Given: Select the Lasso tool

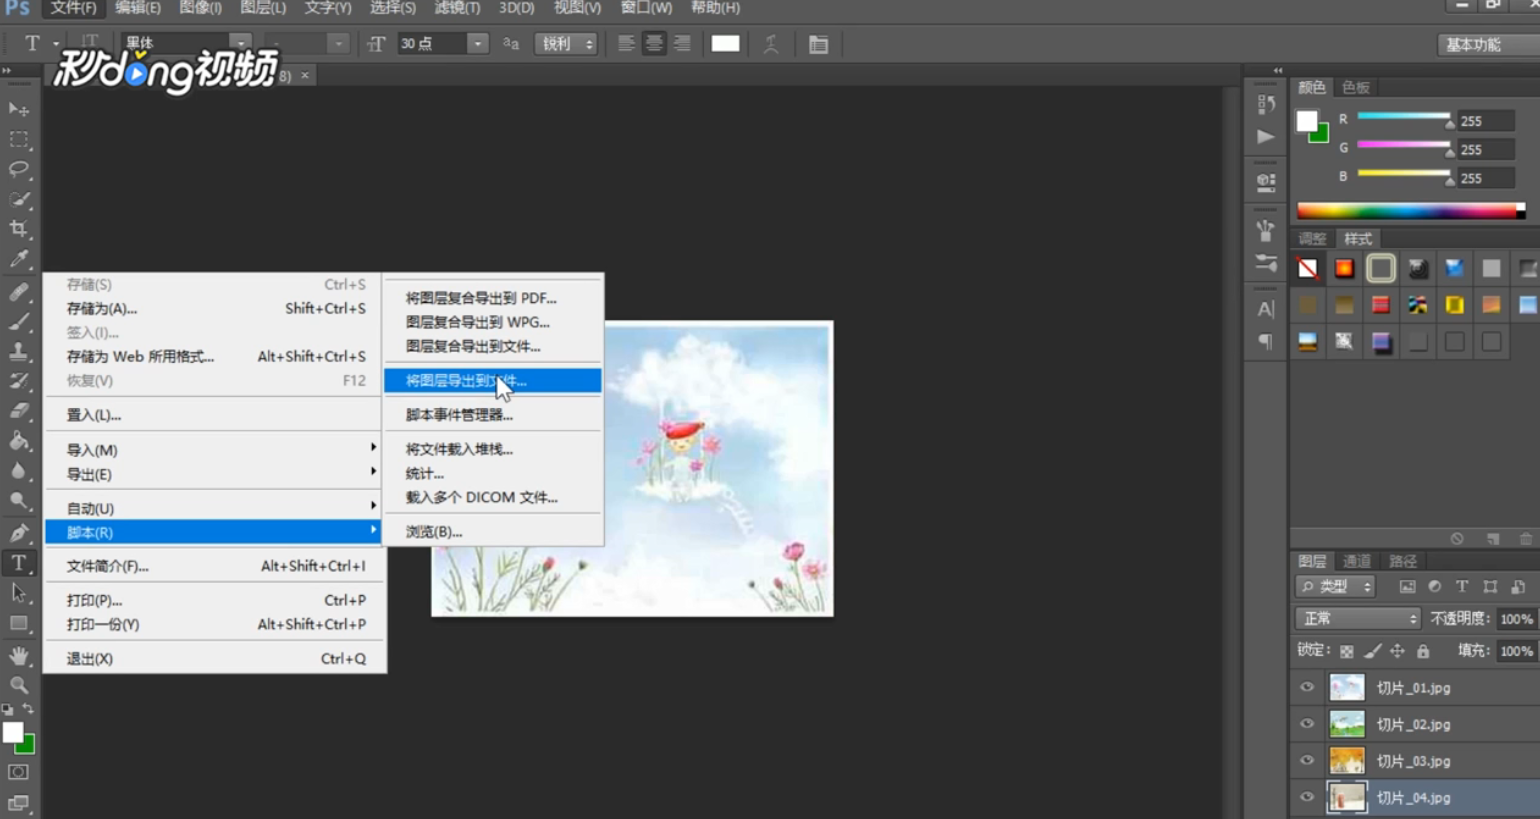Looking at the screenshot, I should pos(18,169).
